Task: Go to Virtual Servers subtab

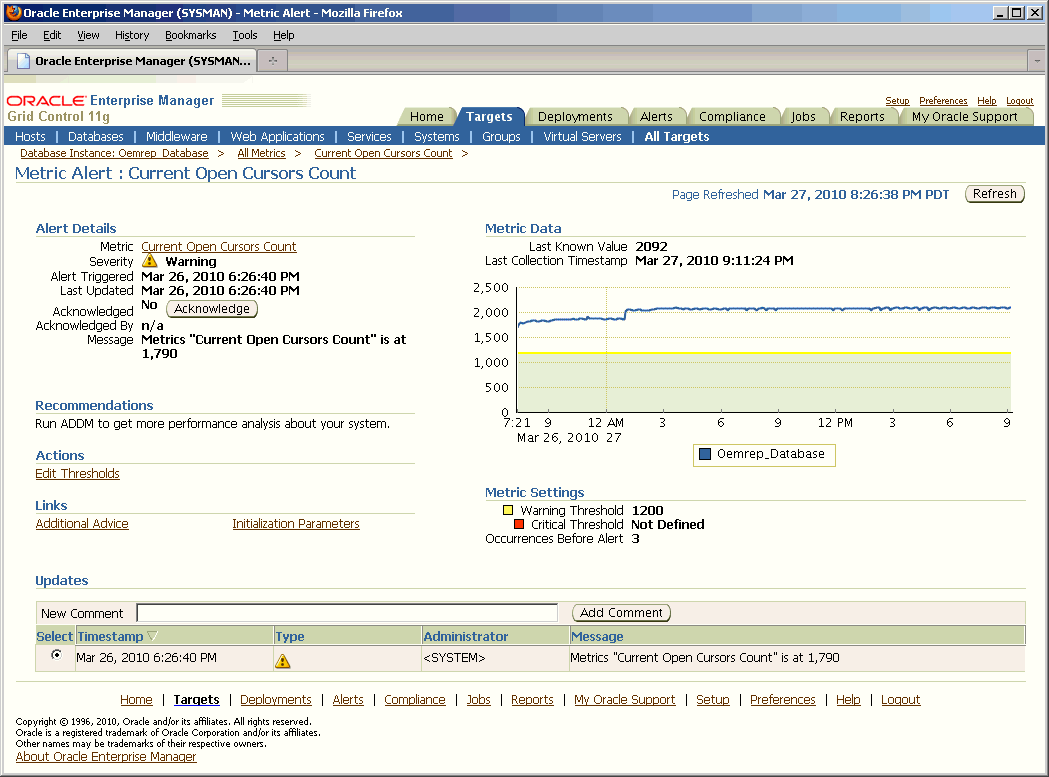Action: tap(582, 137)
